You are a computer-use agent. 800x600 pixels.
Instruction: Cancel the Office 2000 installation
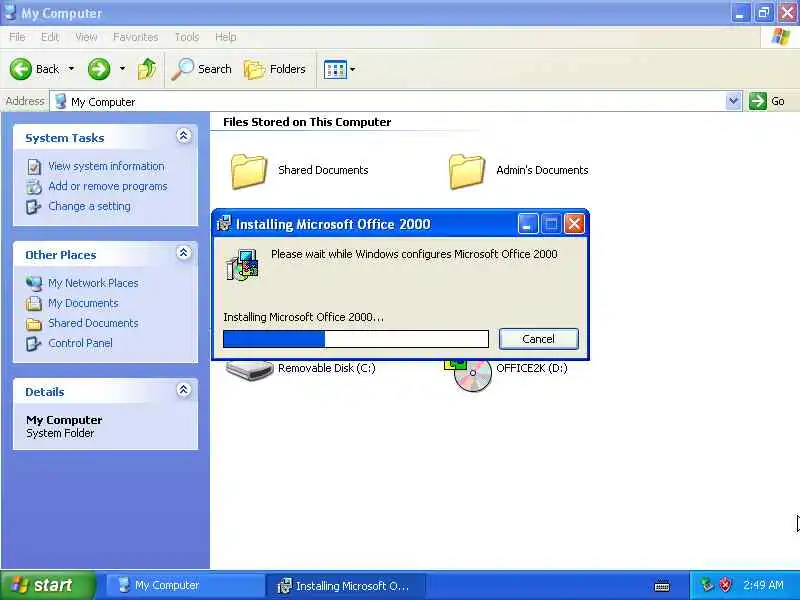(538, 339)
